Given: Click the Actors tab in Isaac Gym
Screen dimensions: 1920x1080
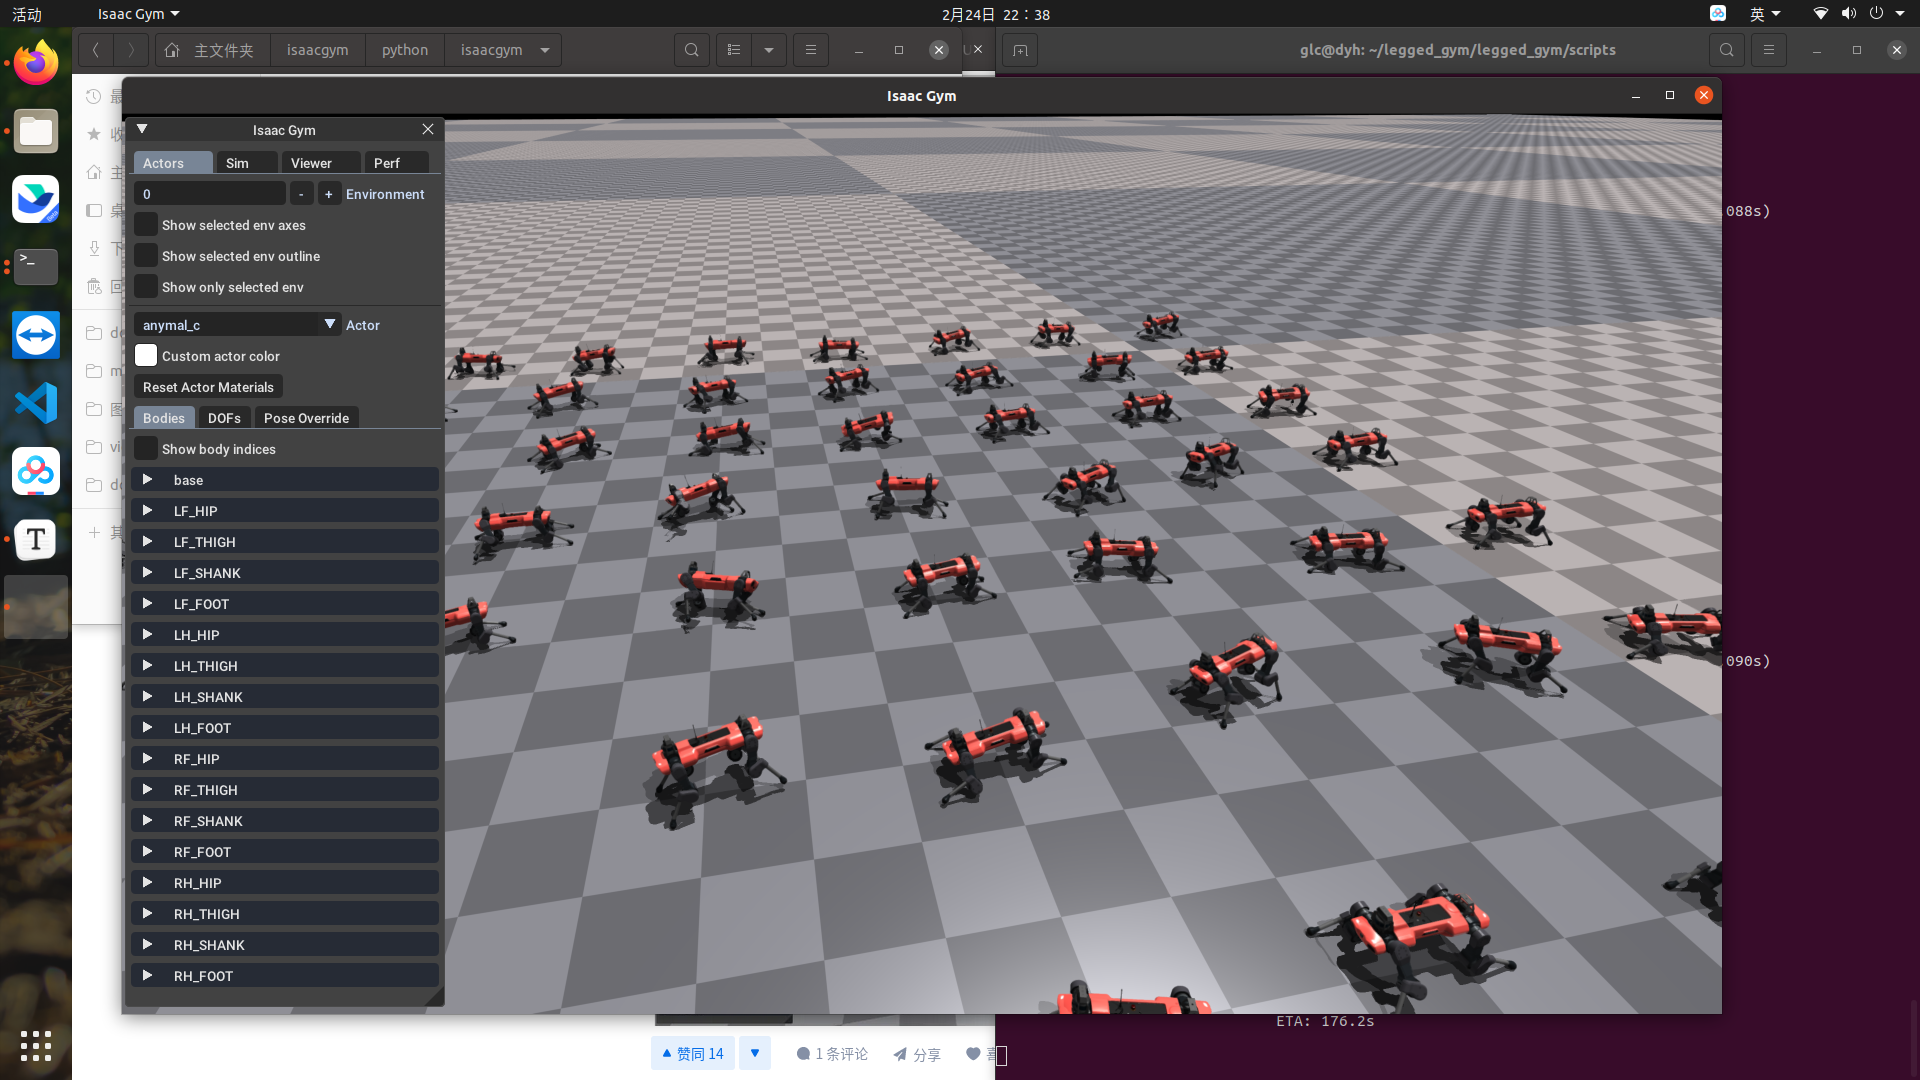Looking at the screenshot, I should click(164, 161).
